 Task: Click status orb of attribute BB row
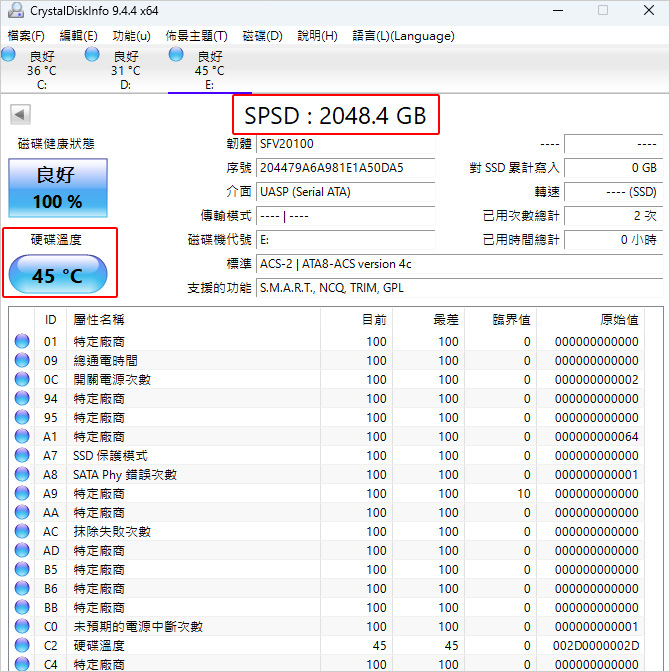(x=22, y=607)
